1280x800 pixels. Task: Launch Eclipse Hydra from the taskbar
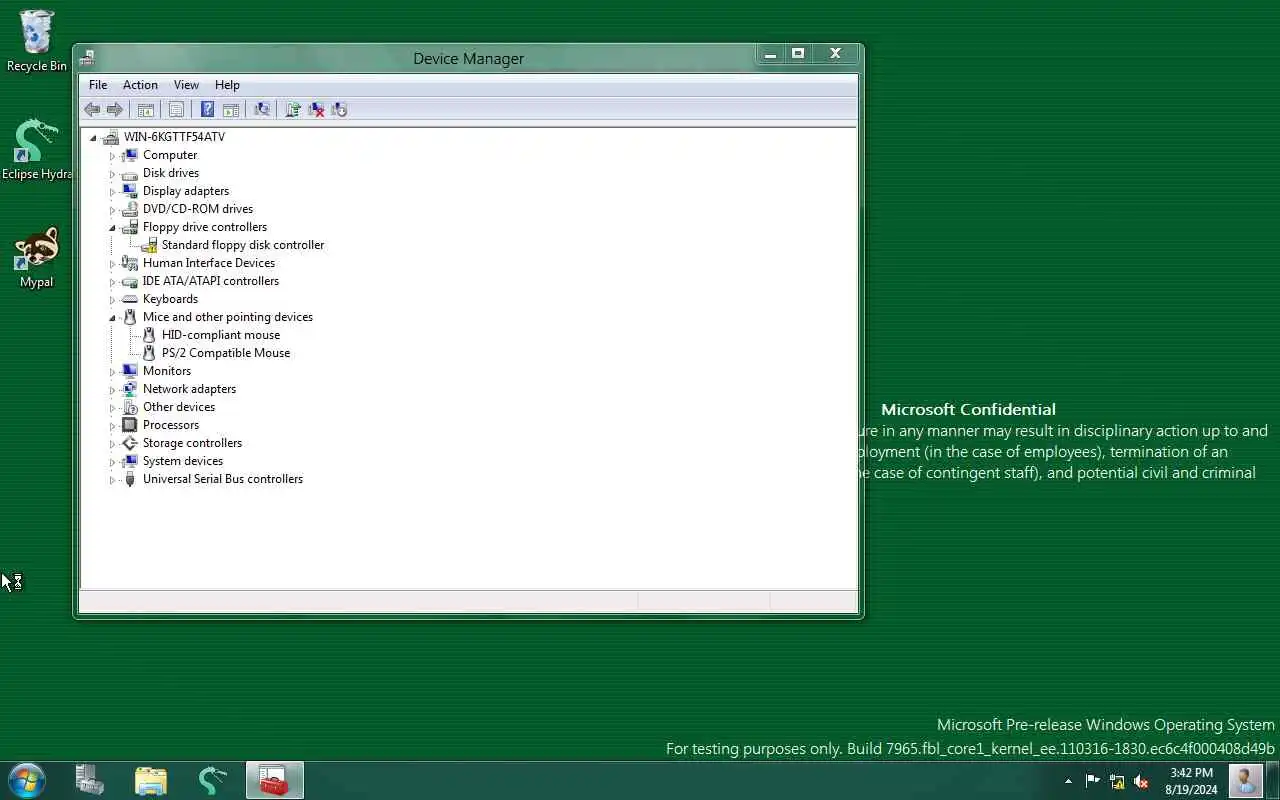pos(212,780)
